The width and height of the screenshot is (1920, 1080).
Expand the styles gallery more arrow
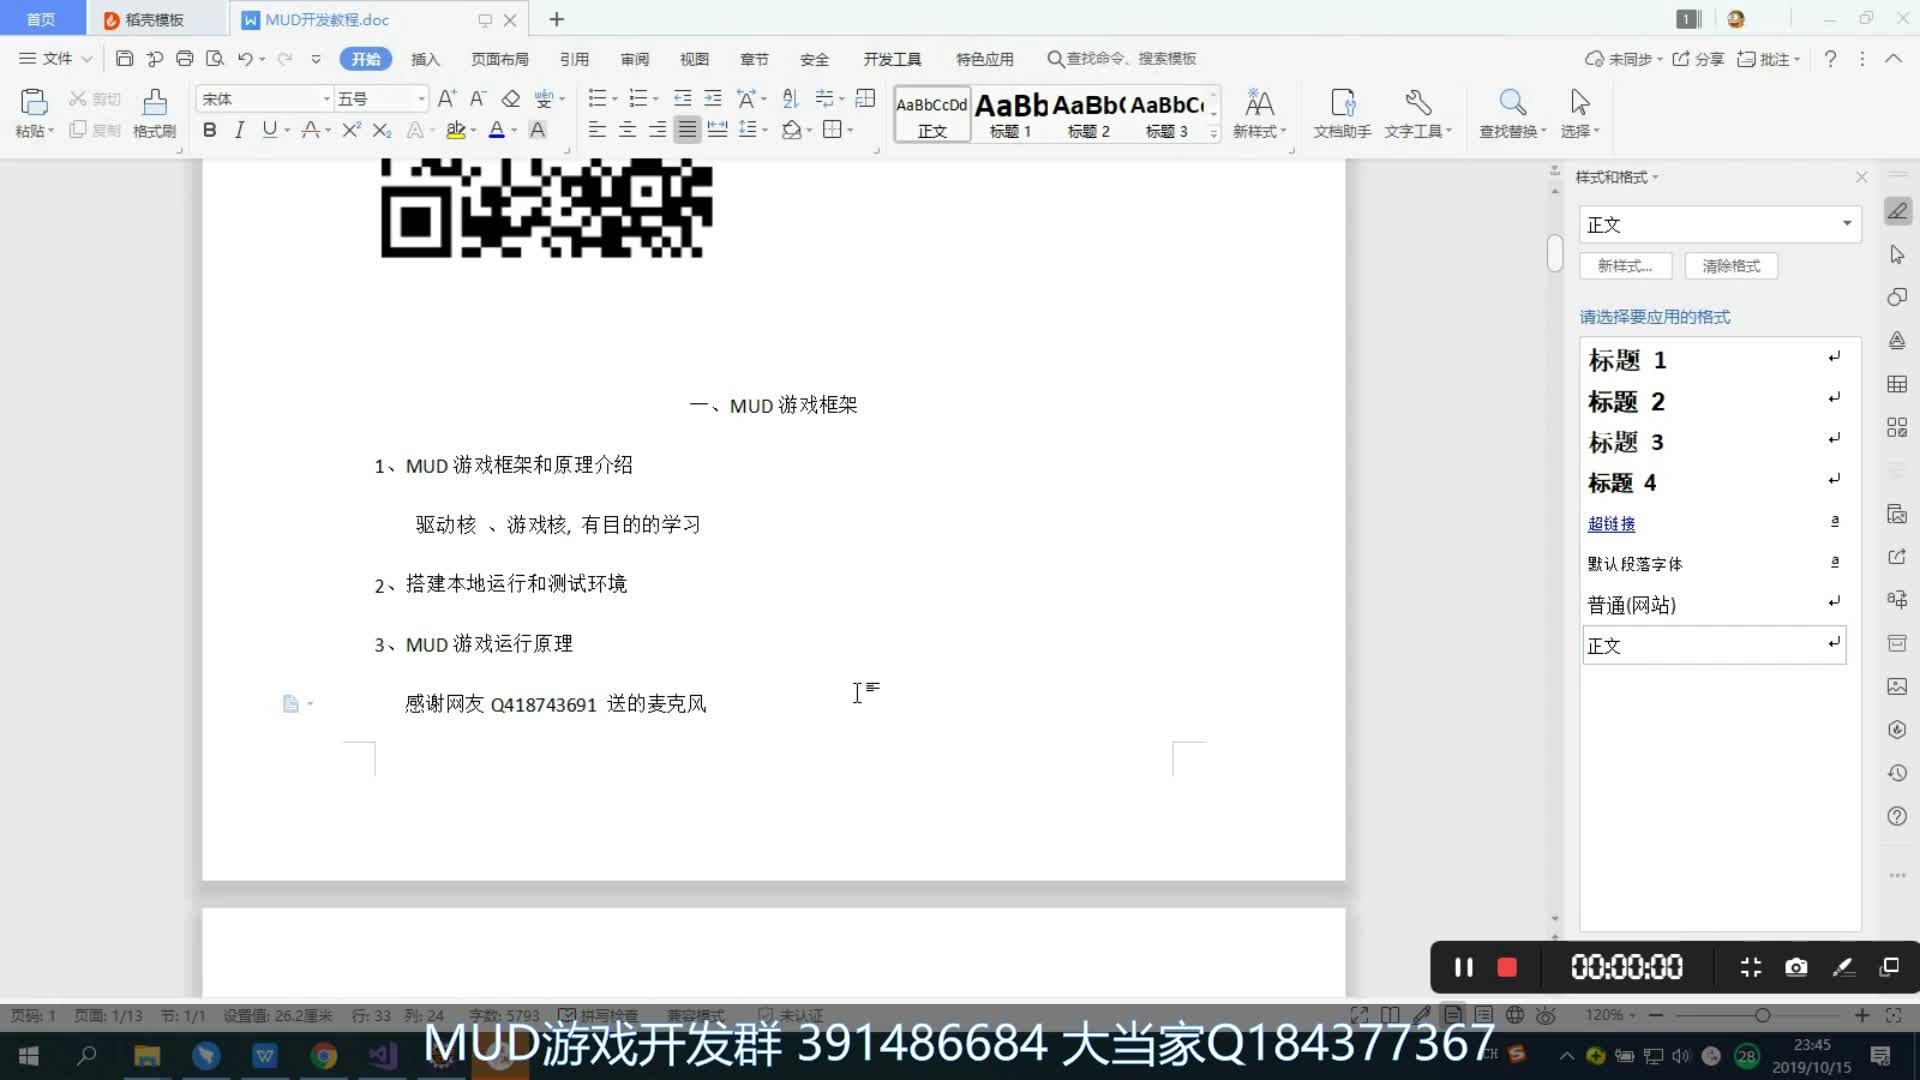pos(1214,133)
